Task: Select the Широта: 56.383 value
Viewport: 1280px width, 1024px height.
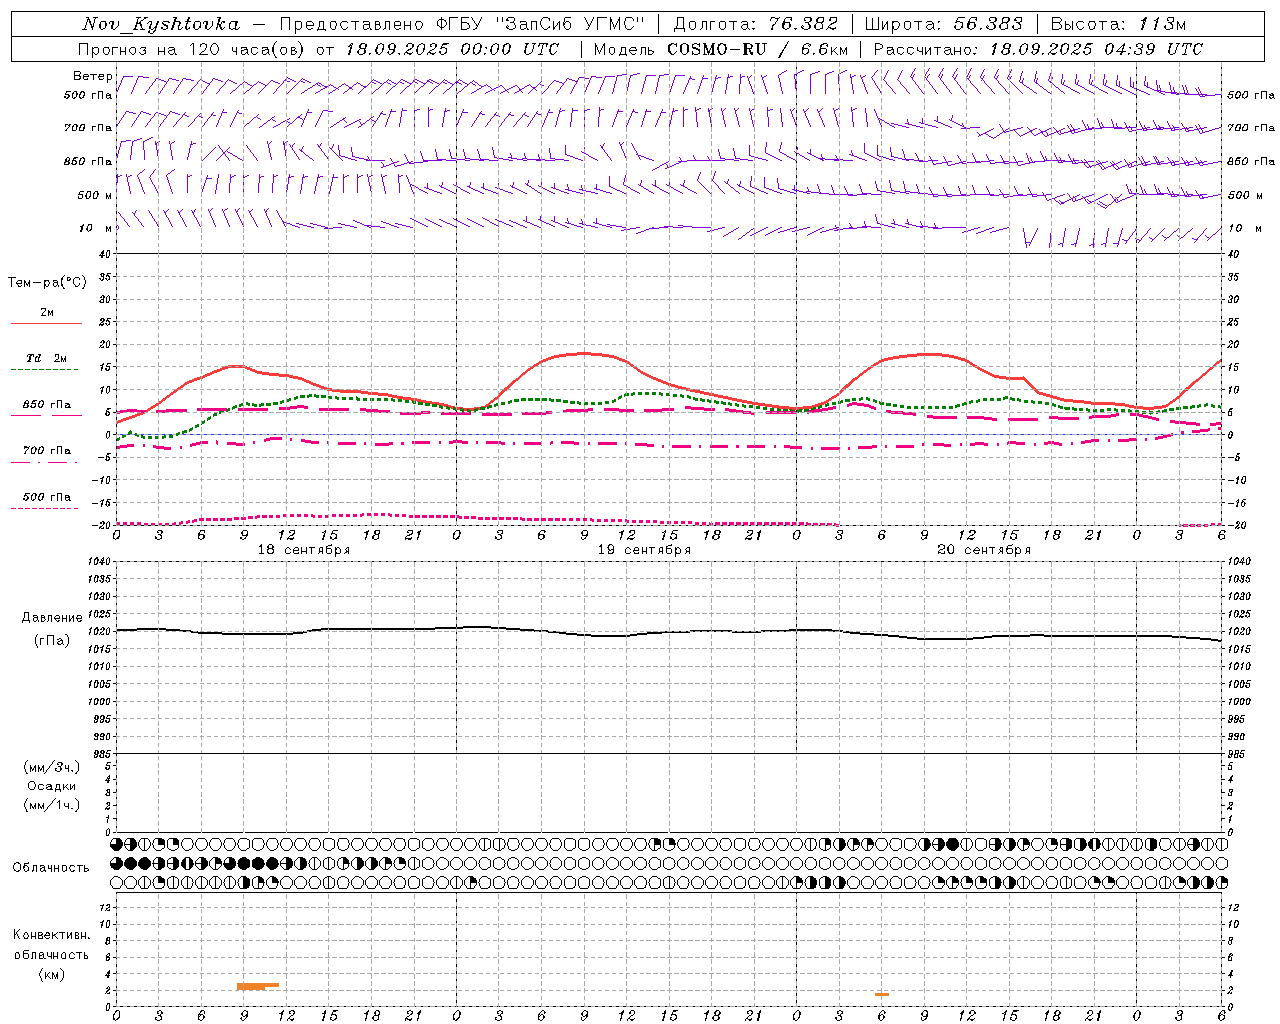Action: [x=944, y=24]
